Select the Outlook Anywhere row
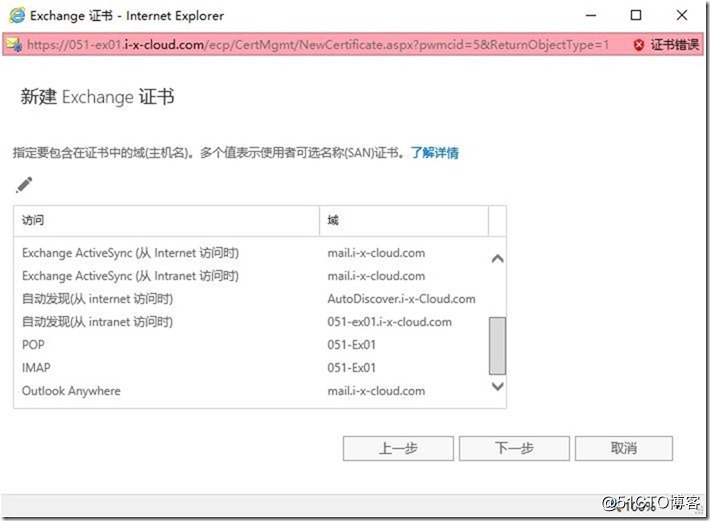This screenshot has height=521, width=710. 251,391
